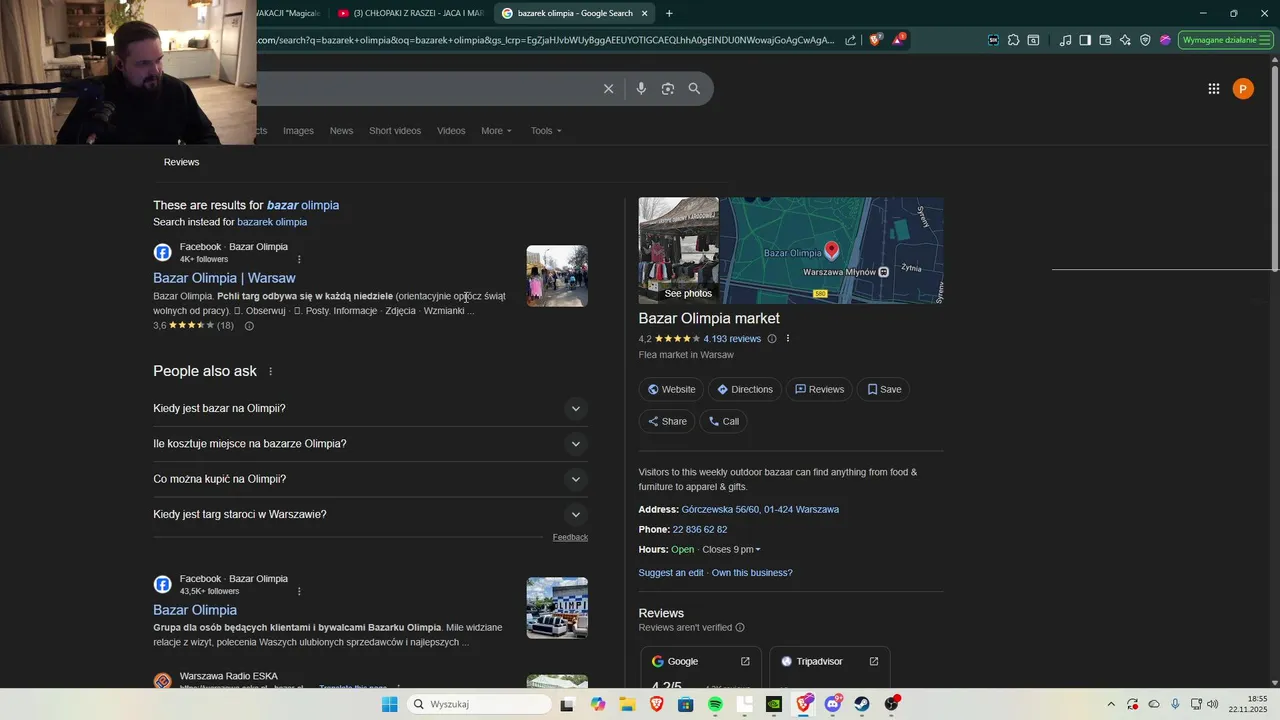Open the Google reviews source card

pyautogui.click(x=700, y=667)
